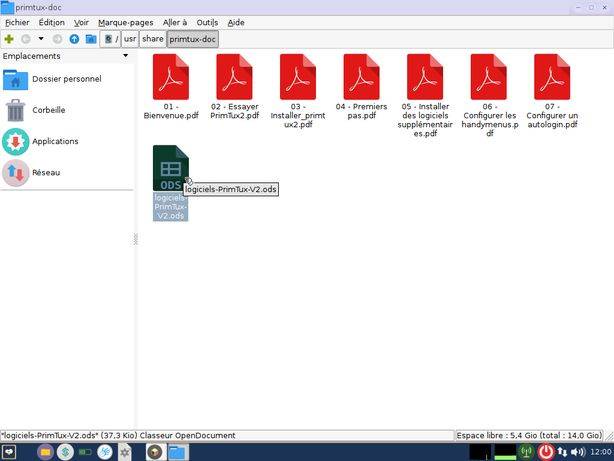Open the taskbar start menu icon
The height and width of the screenshot is (461, 614).
point(9,452)
